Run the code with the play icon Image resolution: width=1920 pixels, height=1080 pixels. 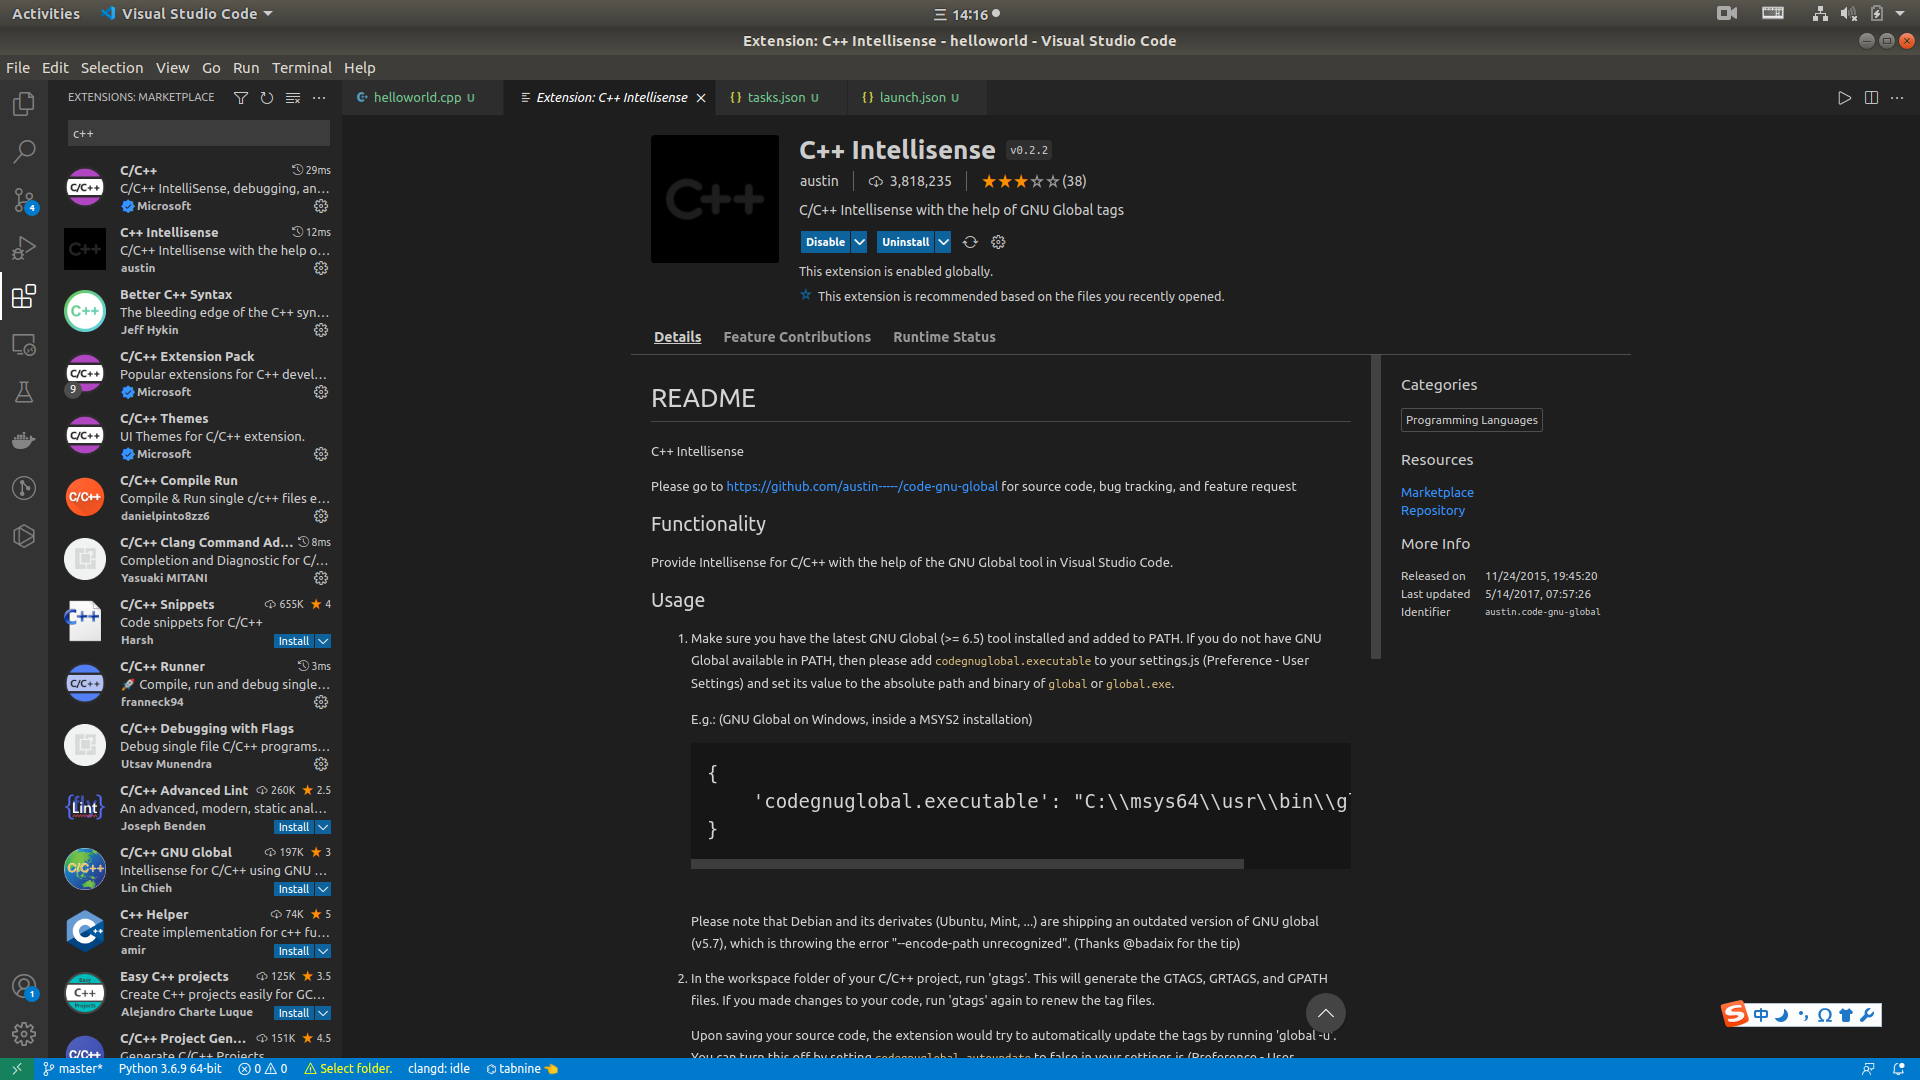(1845, 97)
